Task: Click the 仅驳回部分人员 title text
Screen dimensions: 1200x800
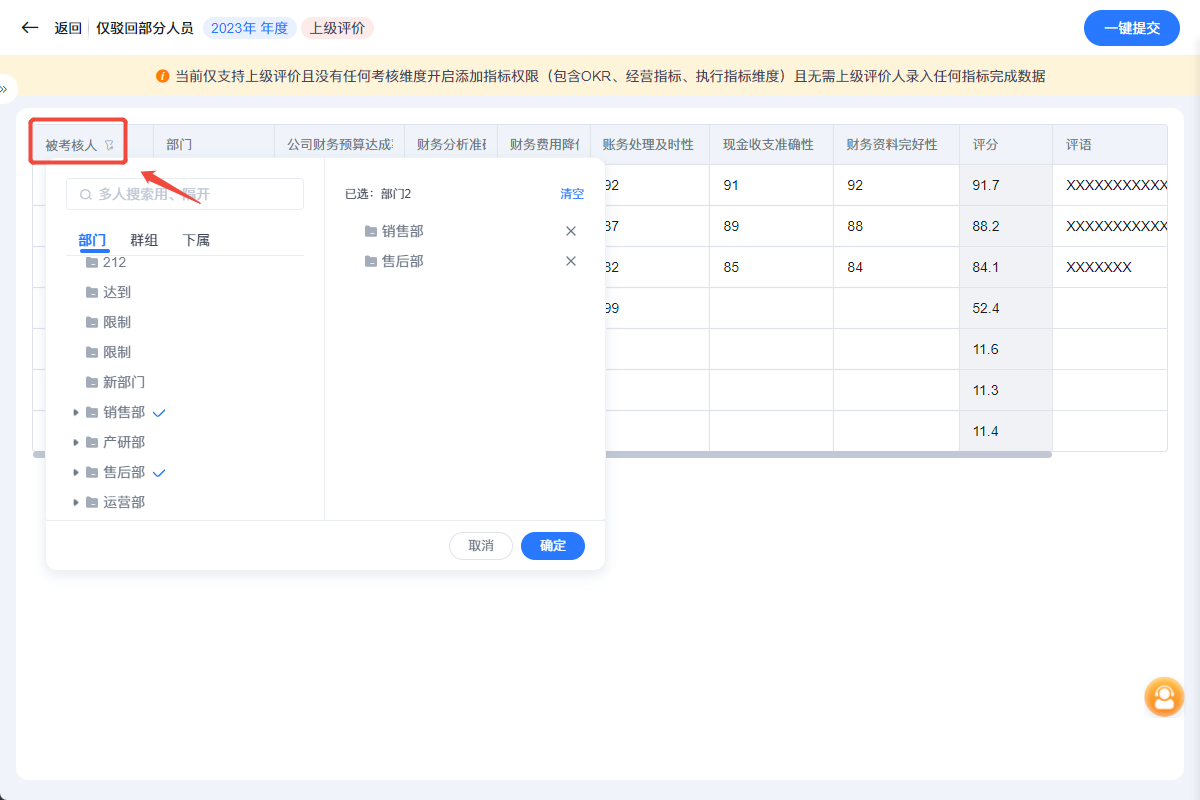Action: [x=145, y=28]
